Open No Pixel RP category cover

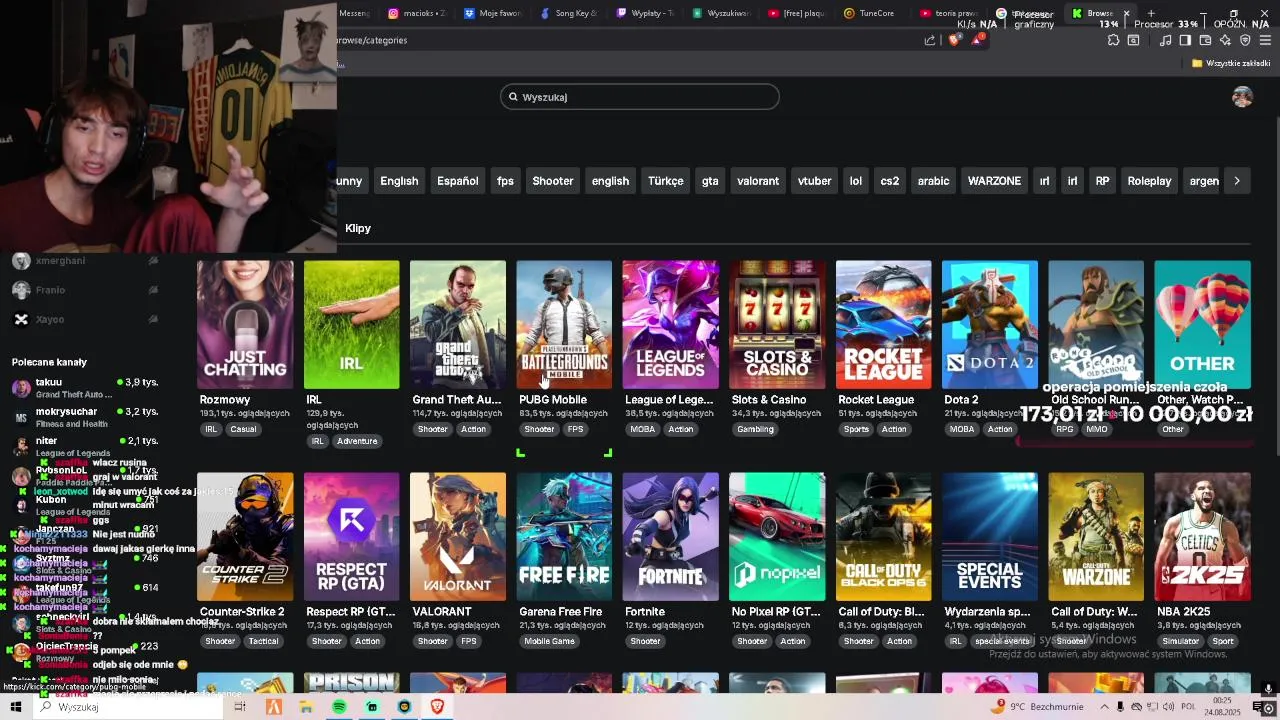(x=777, y=537)
